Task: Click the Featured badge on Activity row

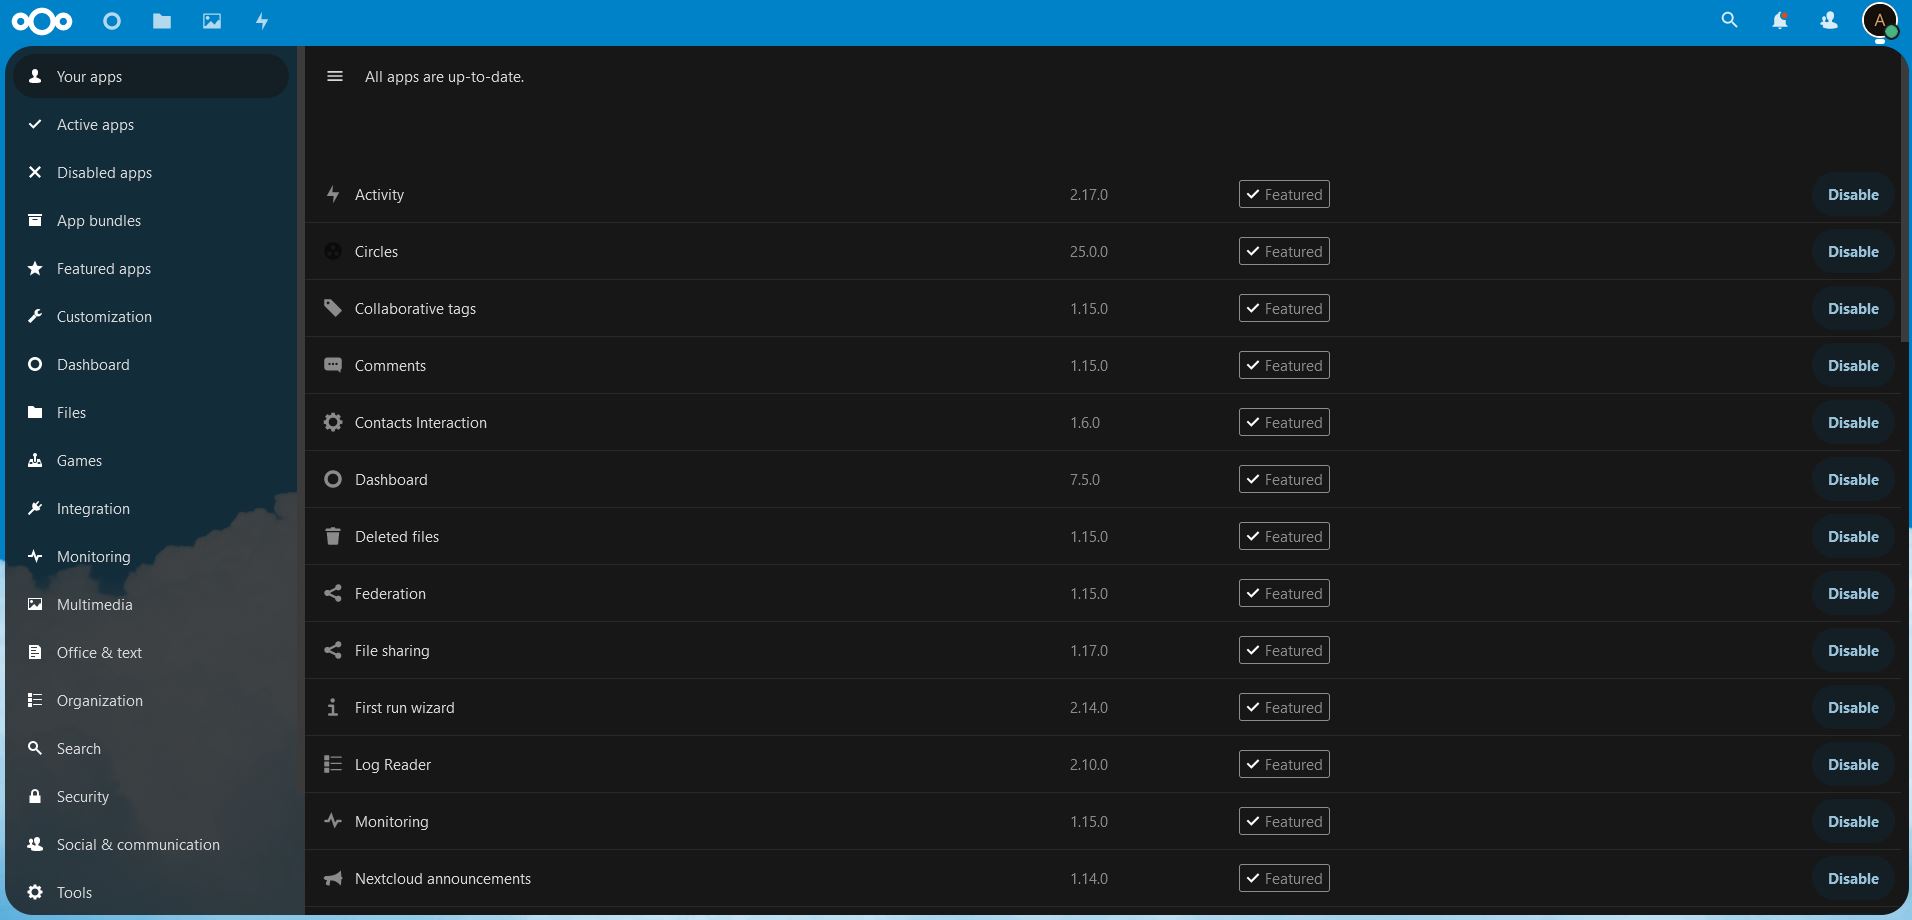Action: click(x=1284, y=194)
